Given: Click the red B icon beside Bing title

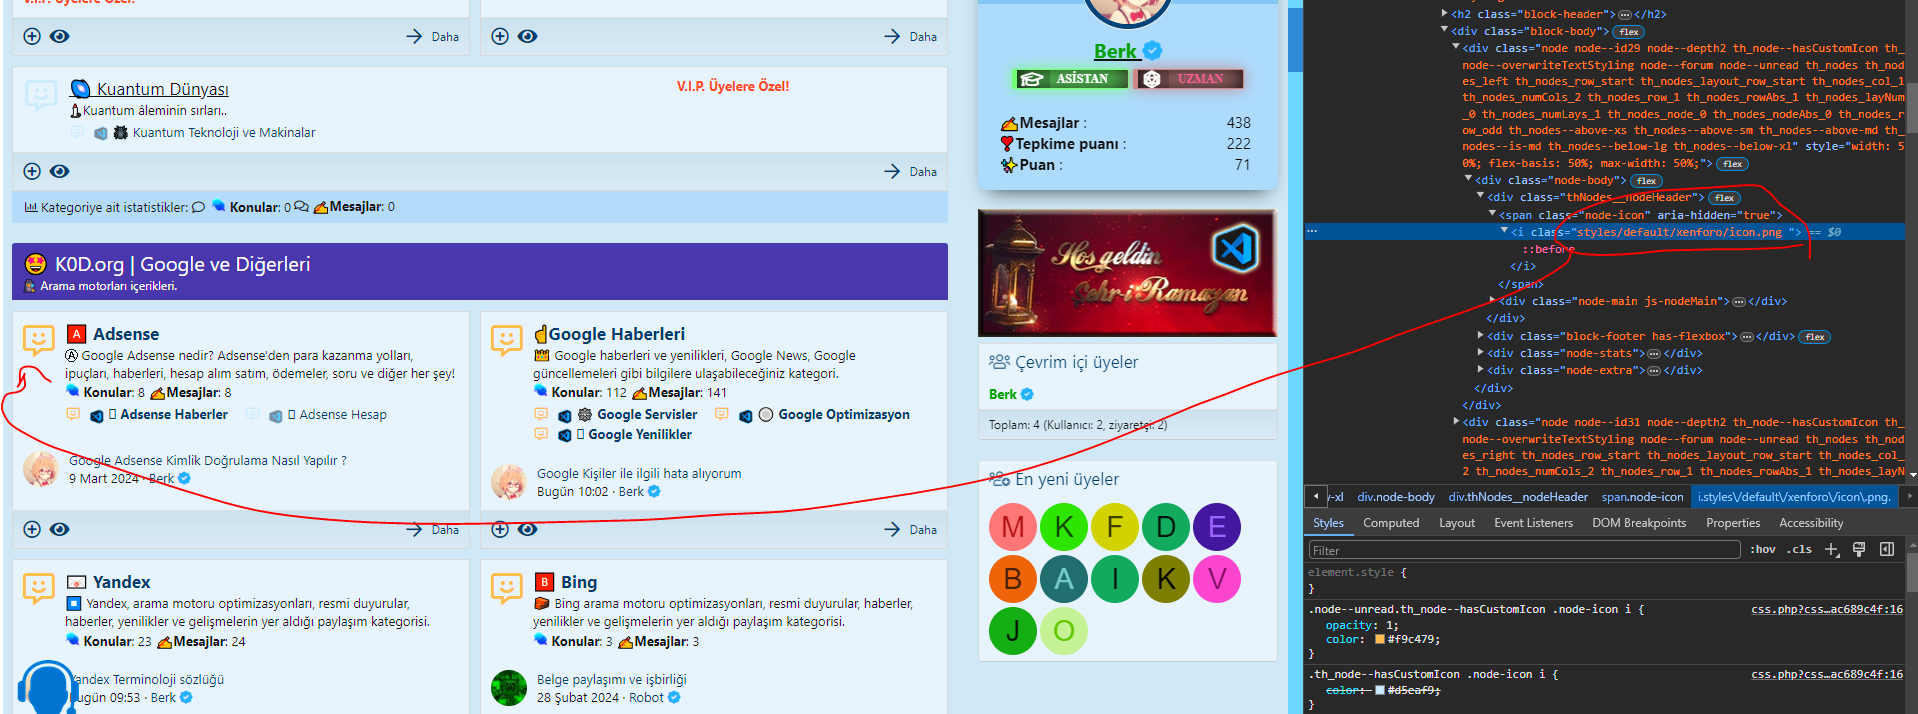Looking at the screenshot, I should (x=545, y=582).
